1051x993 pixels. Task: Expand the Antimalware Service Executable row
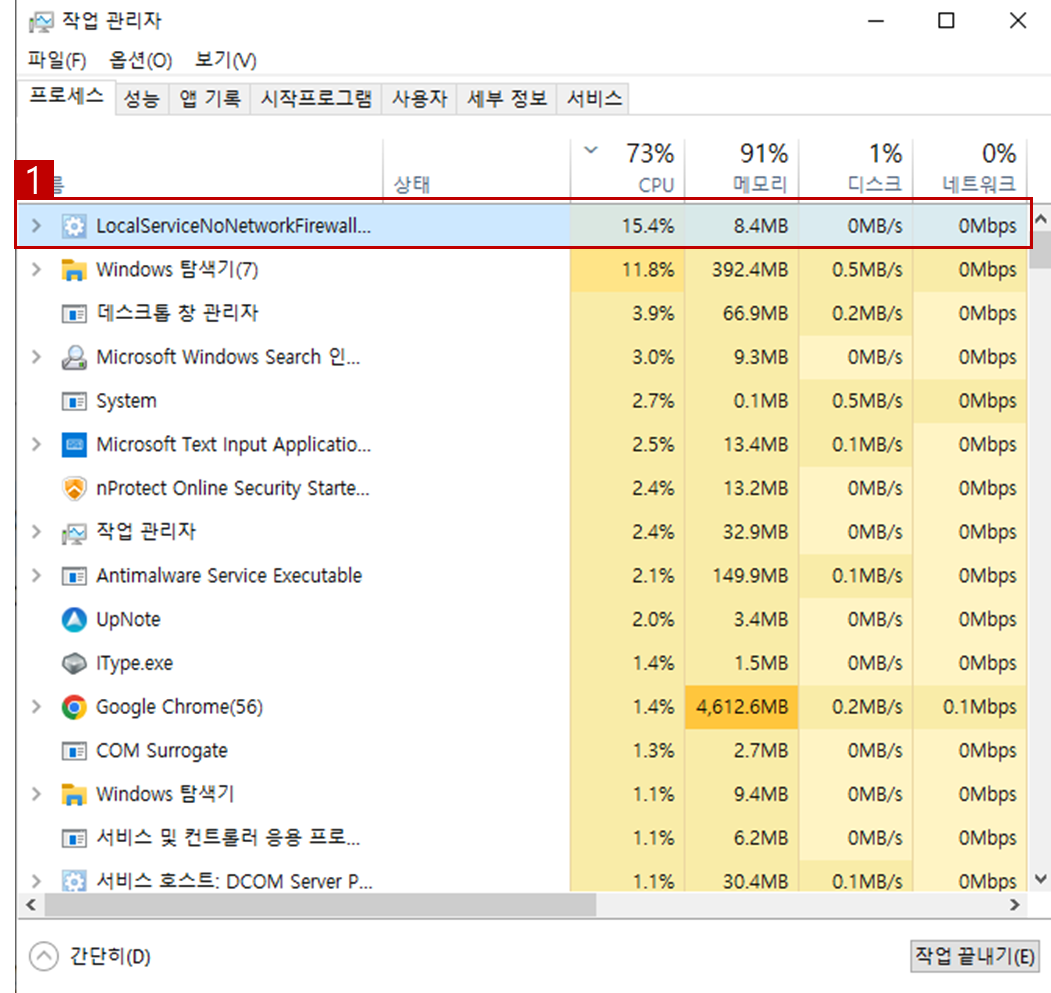point(36,576)
